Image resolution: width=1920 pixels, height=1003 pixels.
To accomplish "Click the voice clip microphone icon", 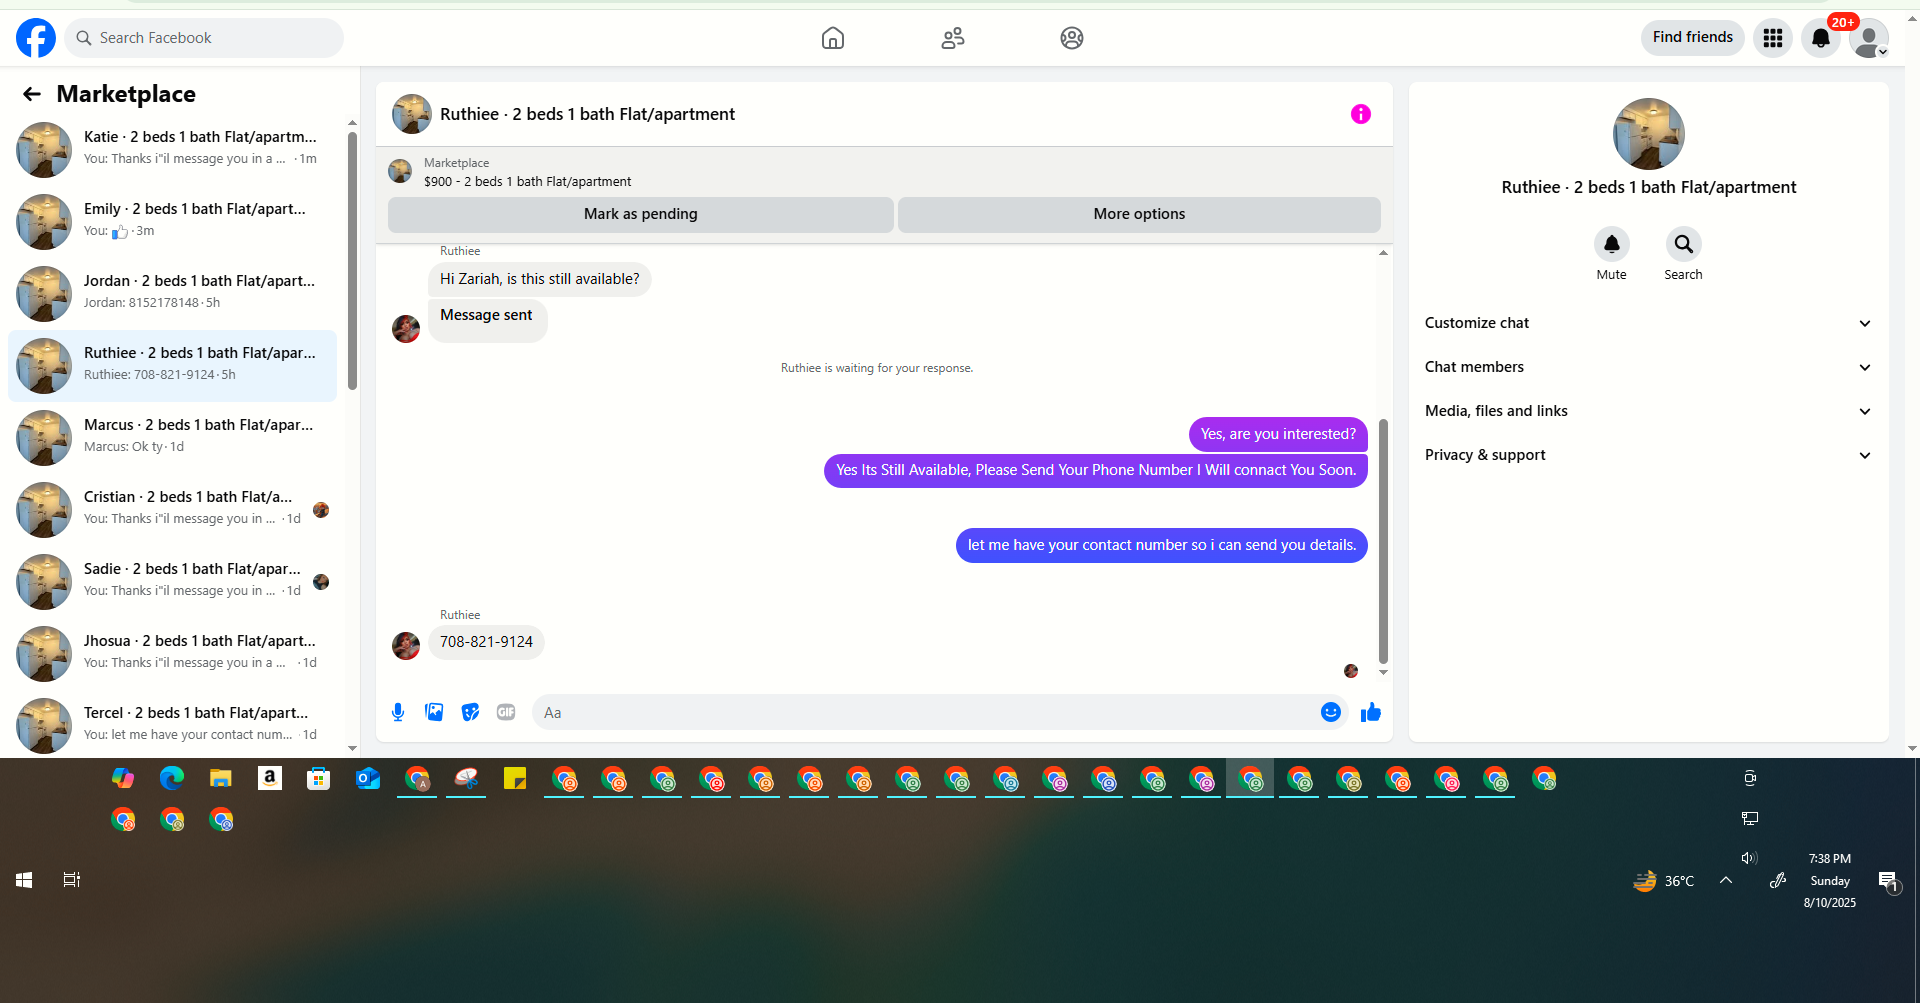I will tap(398, 712).
